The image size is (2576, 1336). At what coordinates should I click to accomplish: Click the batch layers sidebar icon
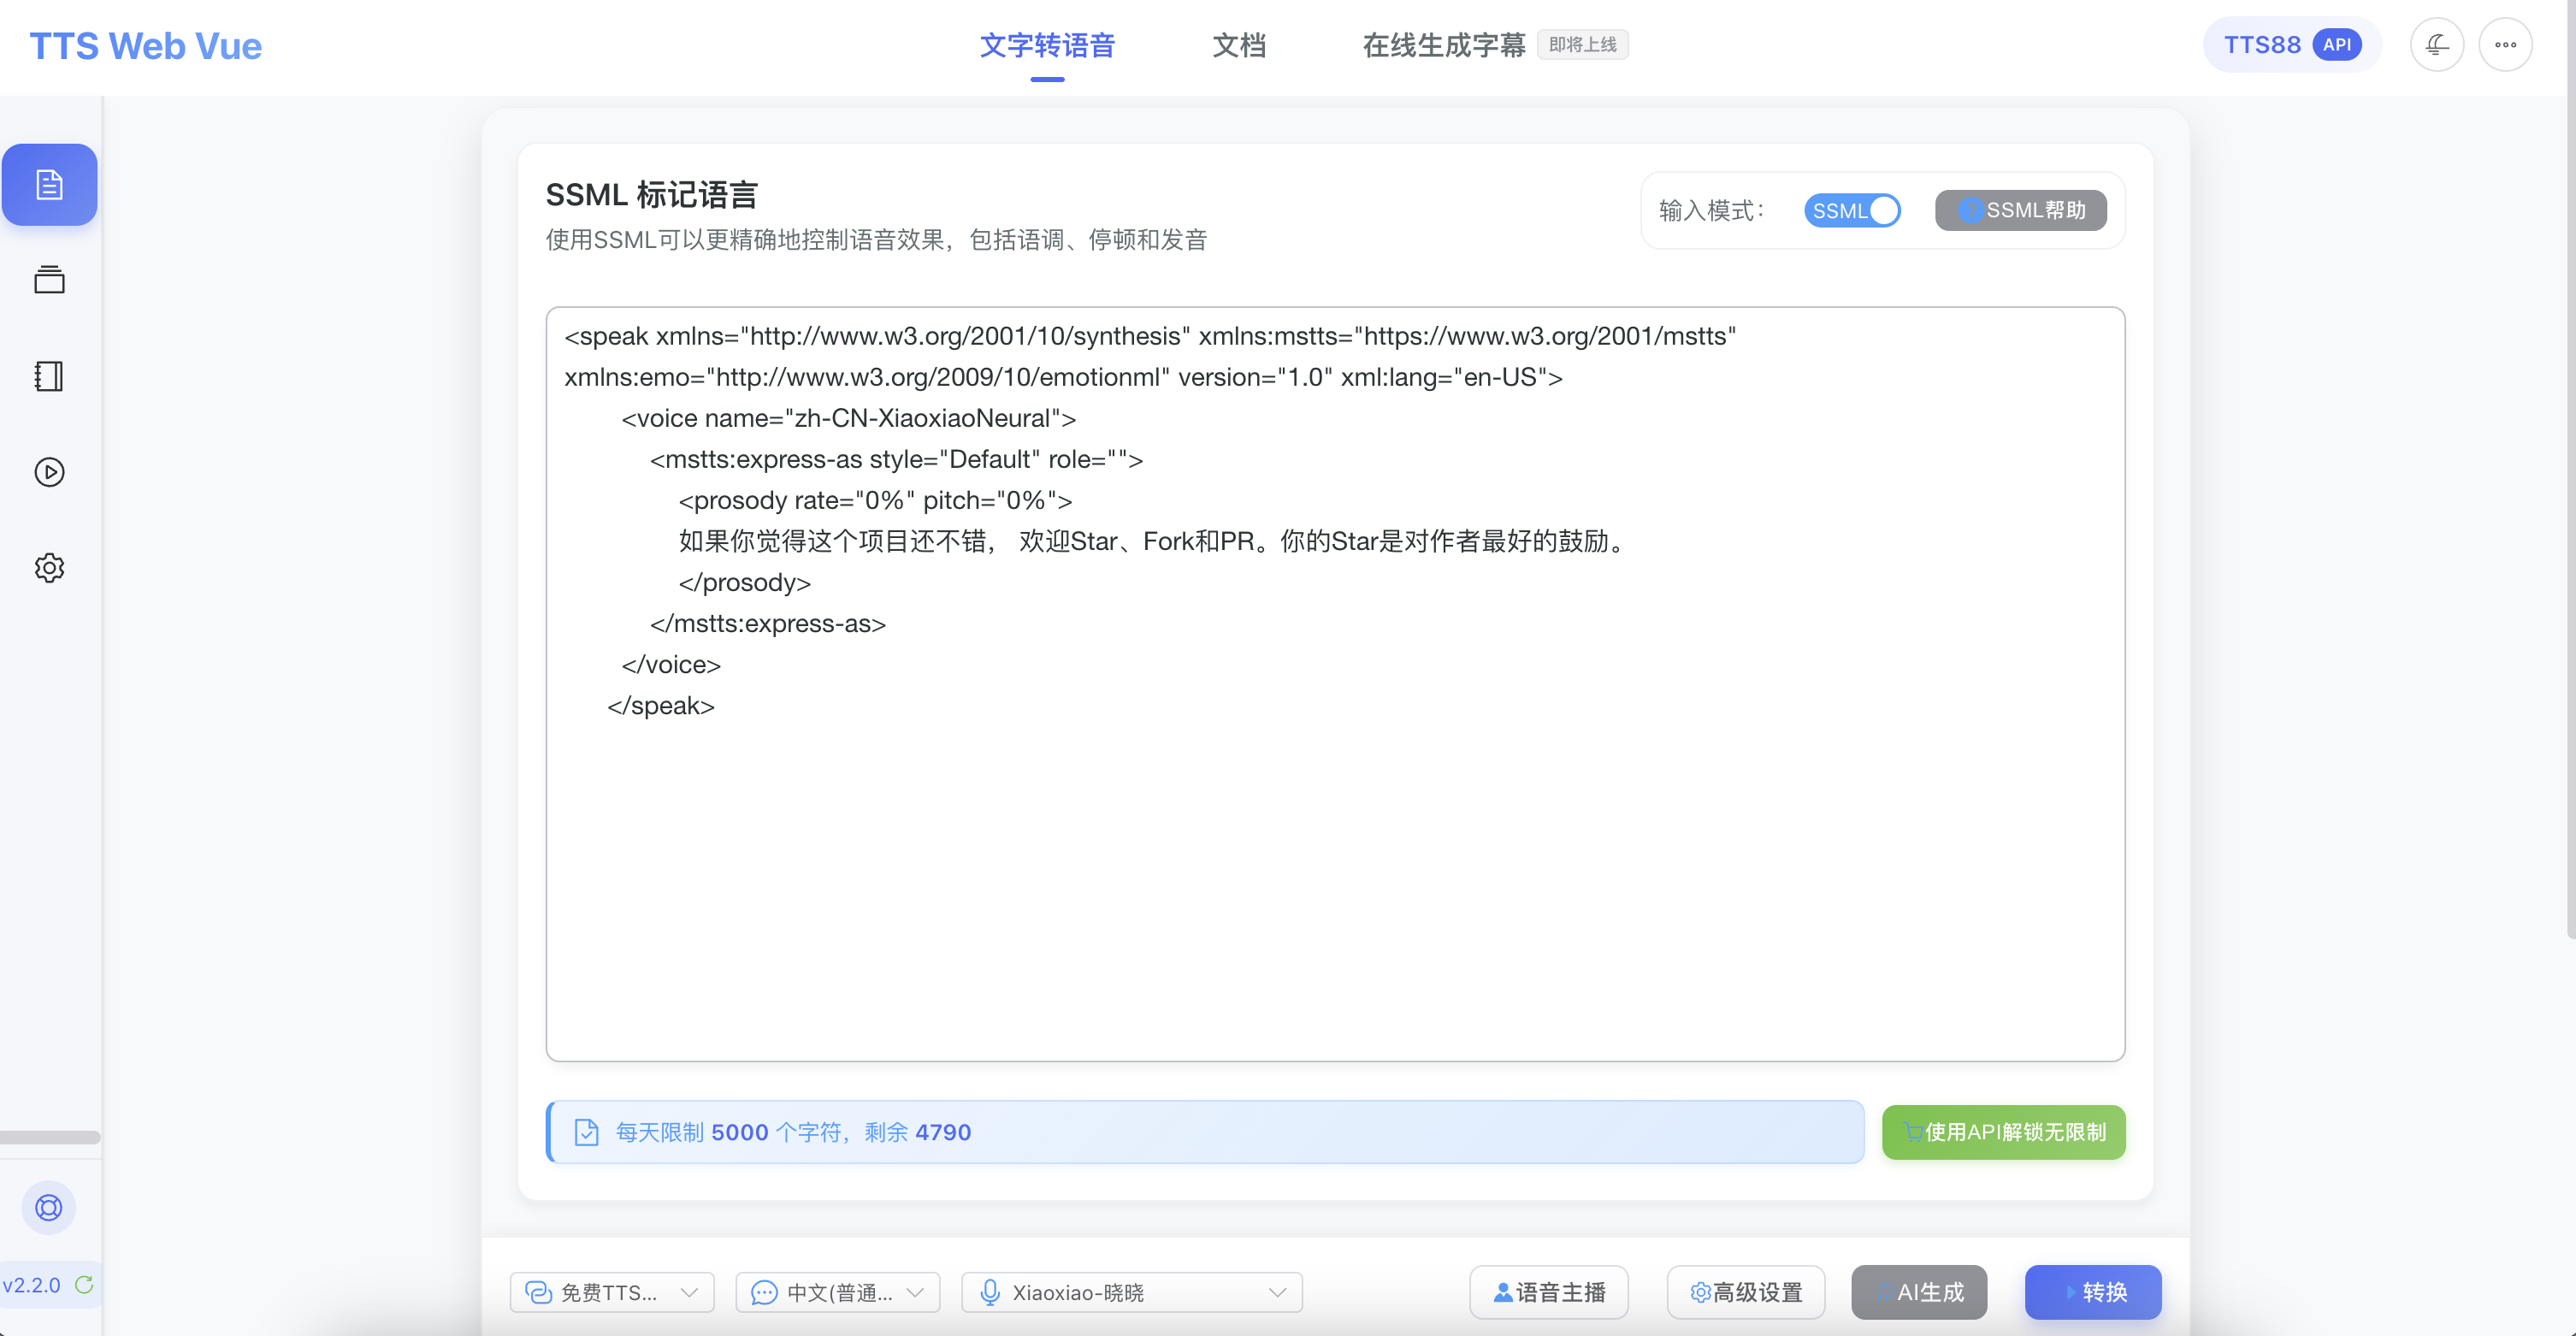click(x=49, y=280)
